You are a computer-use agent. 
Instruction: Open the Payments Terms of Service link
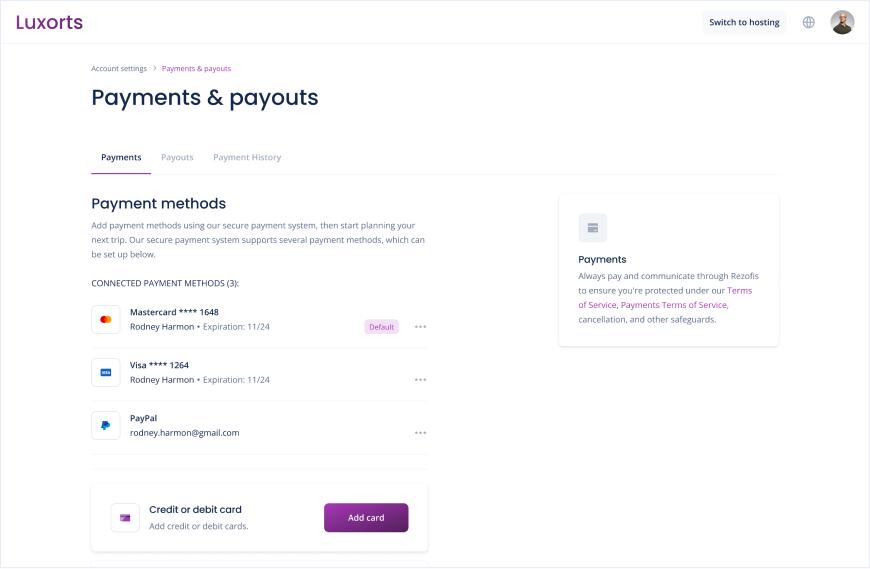(x=674, y=305)
